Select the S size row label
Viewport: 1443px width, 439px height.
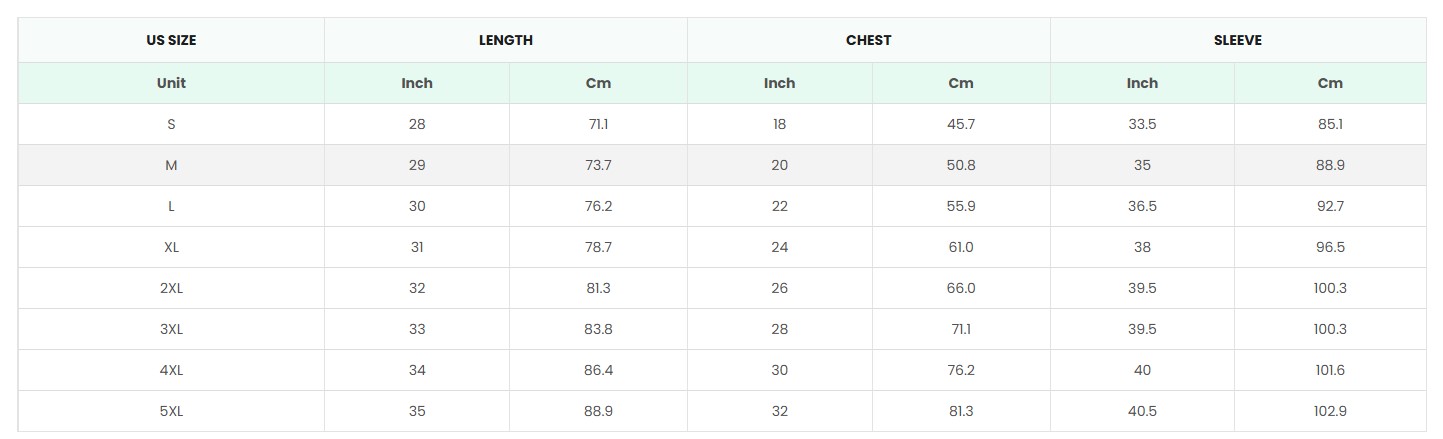tap(171, 124)
